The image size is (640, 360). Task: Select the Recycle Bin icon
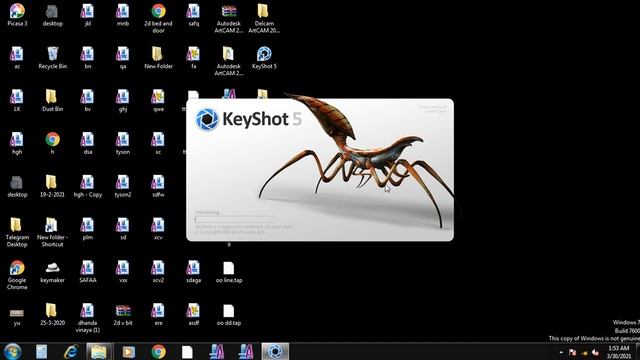[52, 58]
